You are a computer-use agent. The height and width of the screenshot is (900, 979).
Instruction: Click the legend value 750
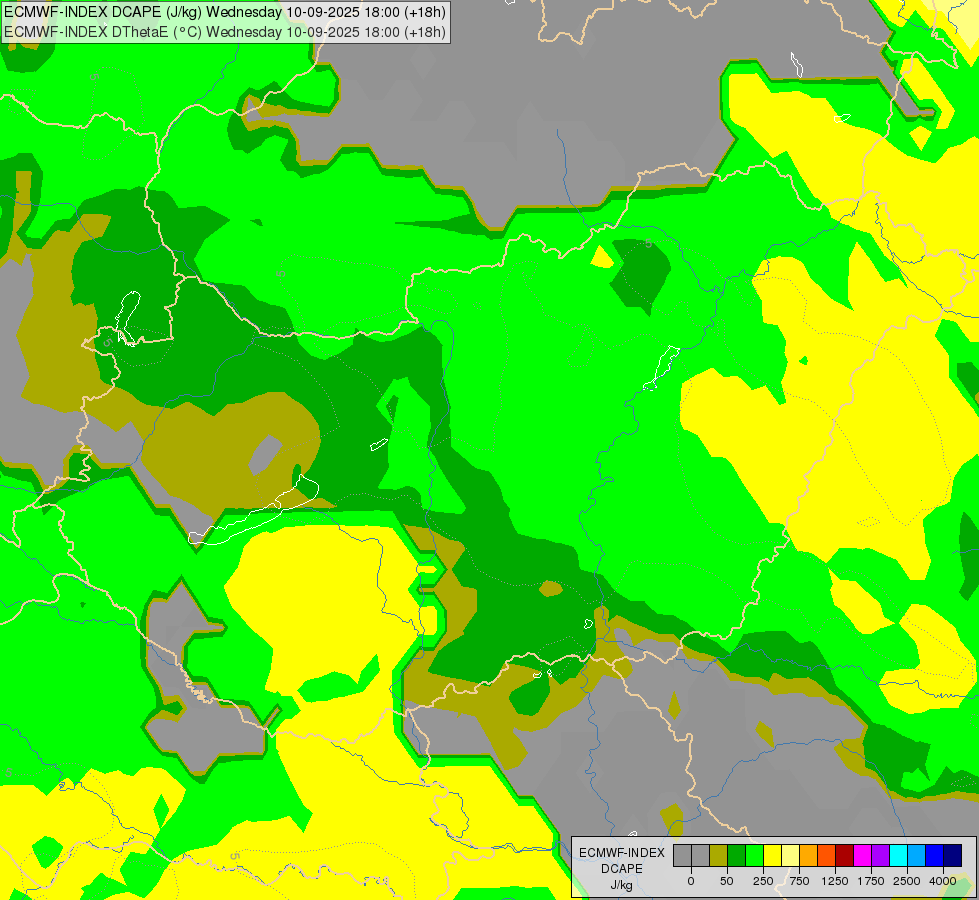point(799,881)
